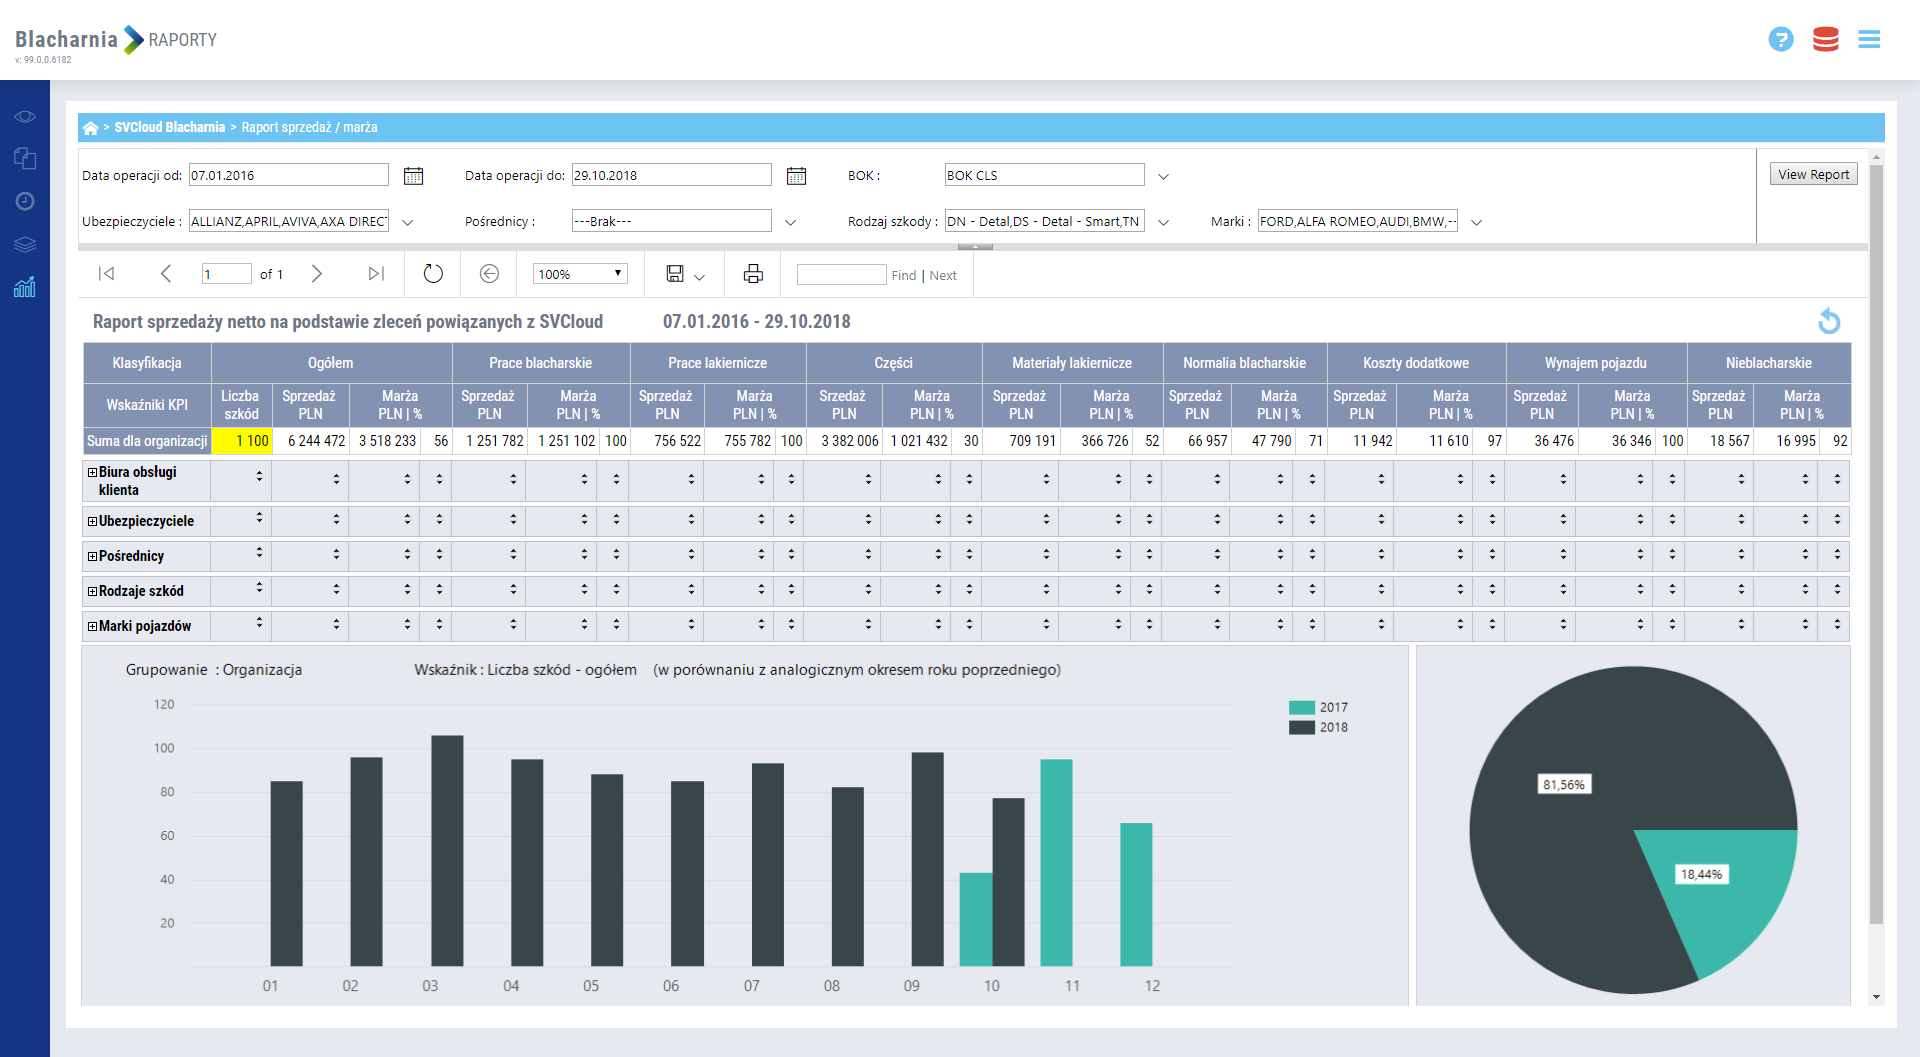Click the blue reset arrow near report title
1920x1057 pixels.
coord(1828,321)
